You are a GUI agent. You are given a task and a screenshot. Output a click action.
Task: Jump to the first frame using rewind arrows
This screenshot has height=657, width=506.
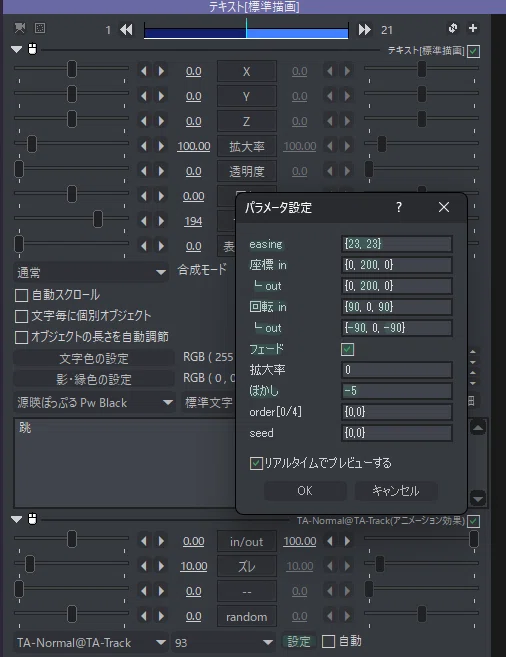click(x=126, y=29)
